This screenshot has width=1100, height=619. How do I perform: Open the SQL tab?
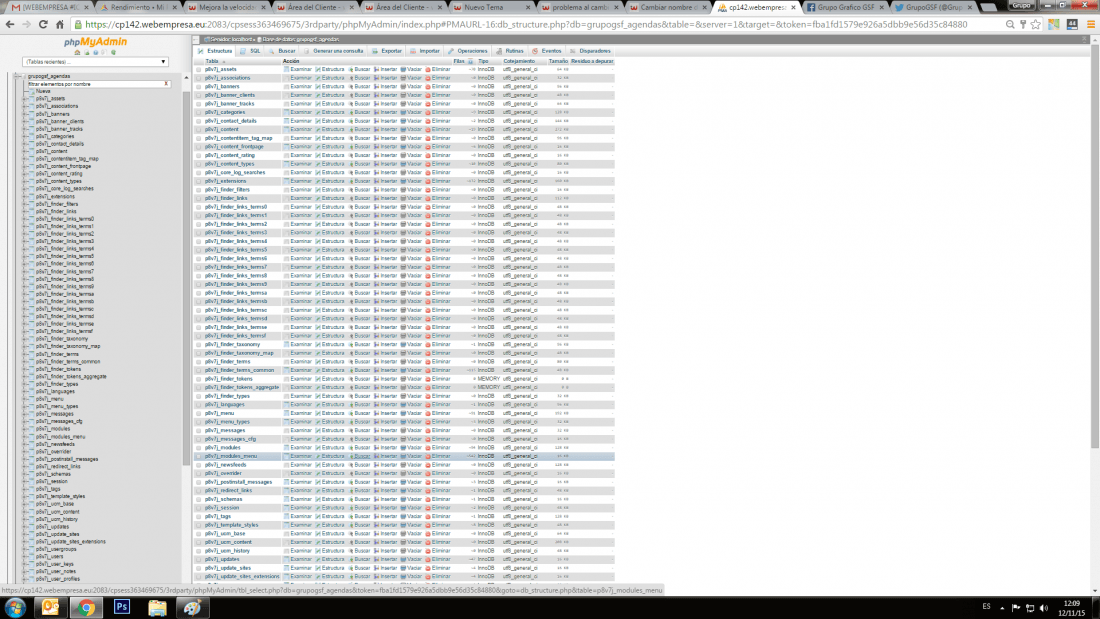(x=250, y=51)
